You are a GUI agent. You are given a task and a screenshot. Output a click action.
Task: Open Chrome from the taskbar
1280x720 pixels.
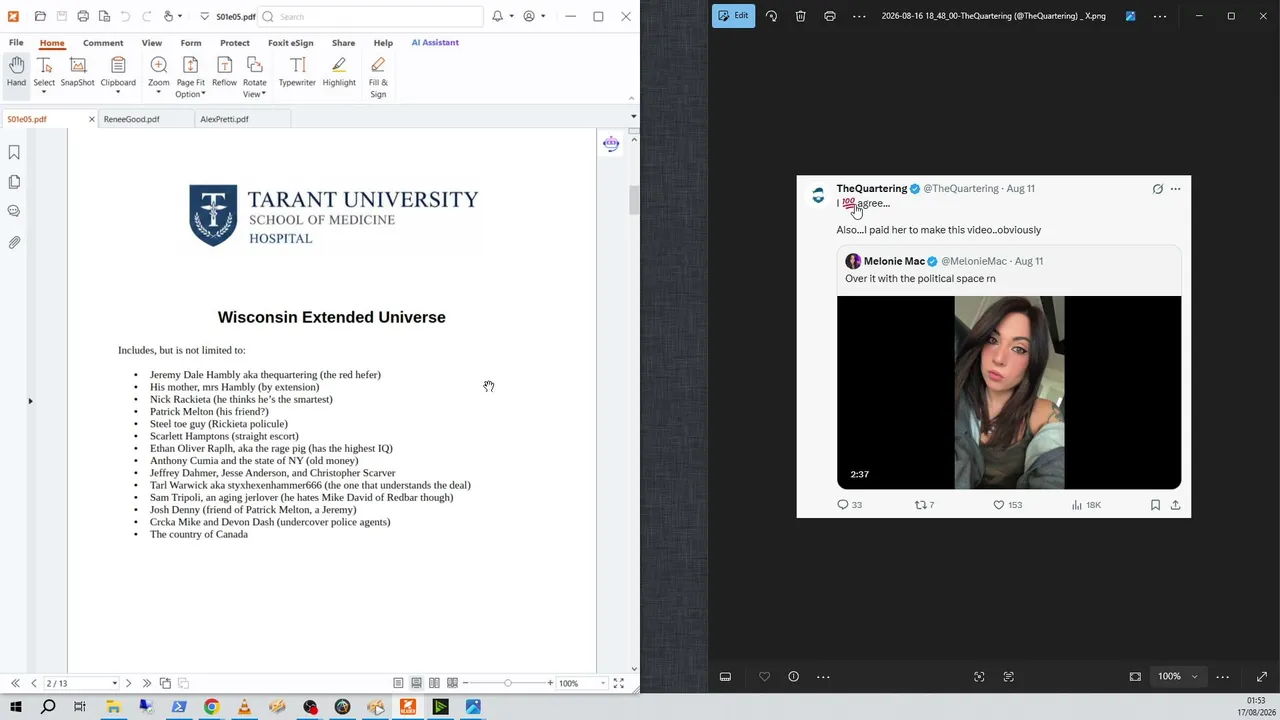(212, 707)
